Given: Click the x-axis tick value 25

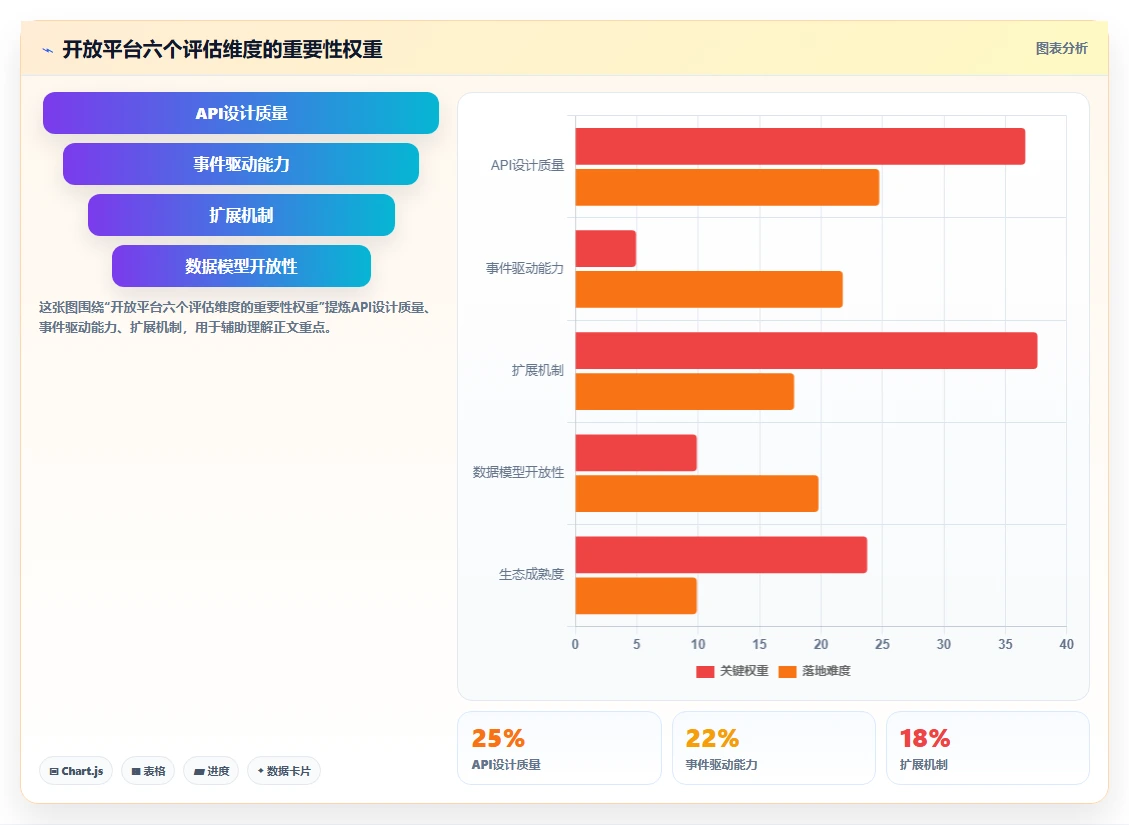Looking at the screenshot, I should pyautogui.click(x=882, y=644).
